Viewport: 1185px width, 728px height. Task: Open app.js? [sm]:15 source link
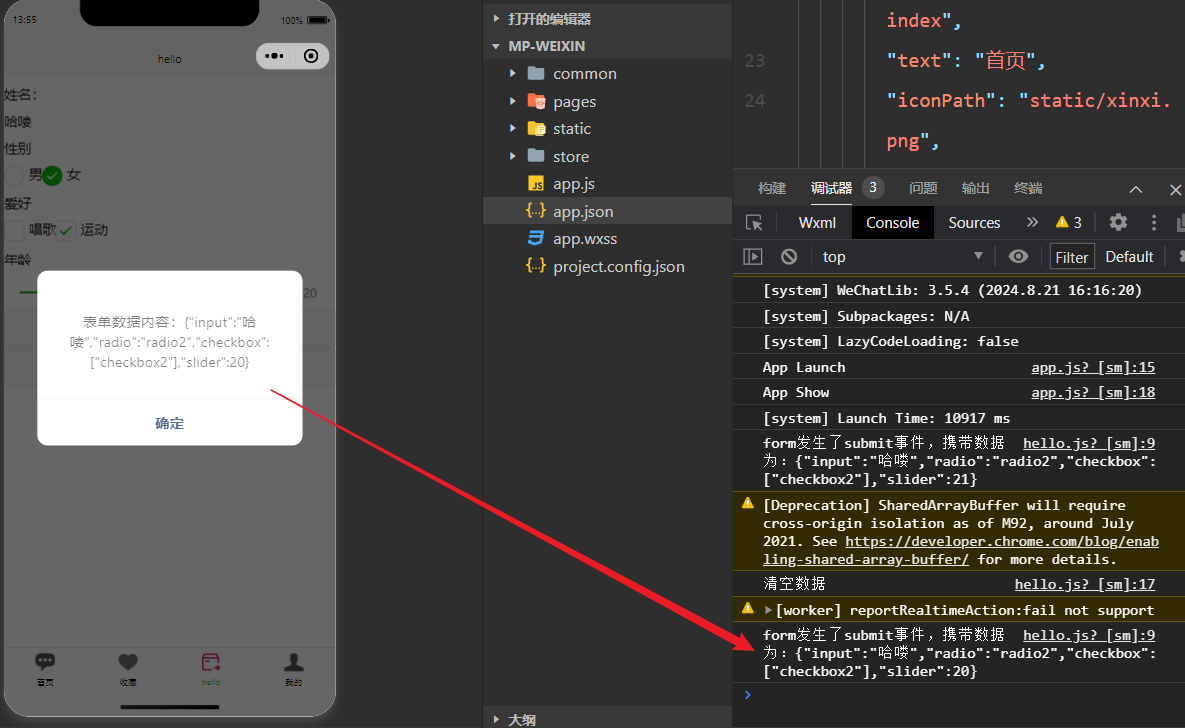[1093, 367]
